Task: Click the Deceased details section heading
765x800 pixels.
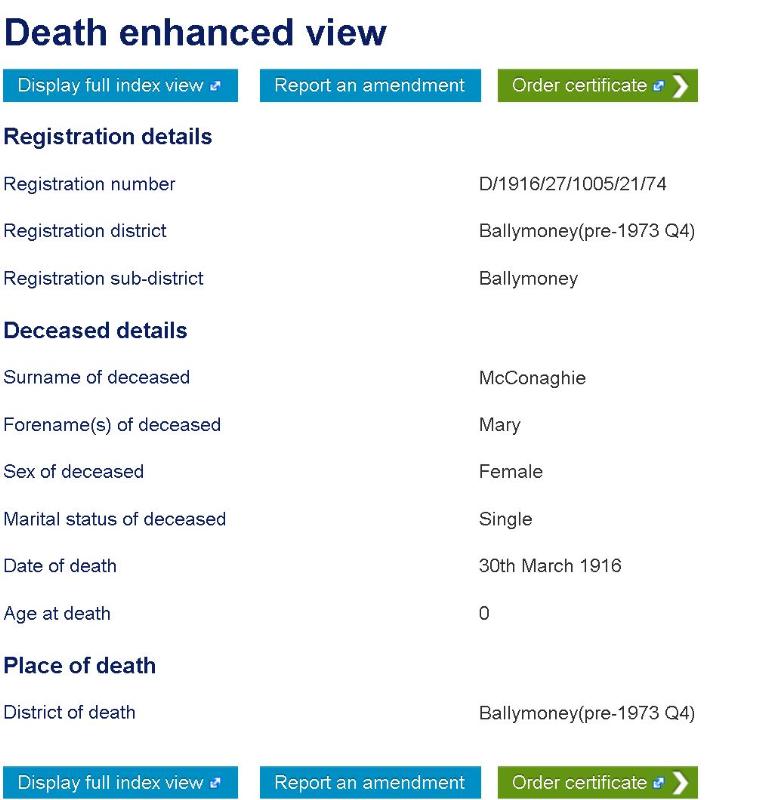Action: pos(96,330)
